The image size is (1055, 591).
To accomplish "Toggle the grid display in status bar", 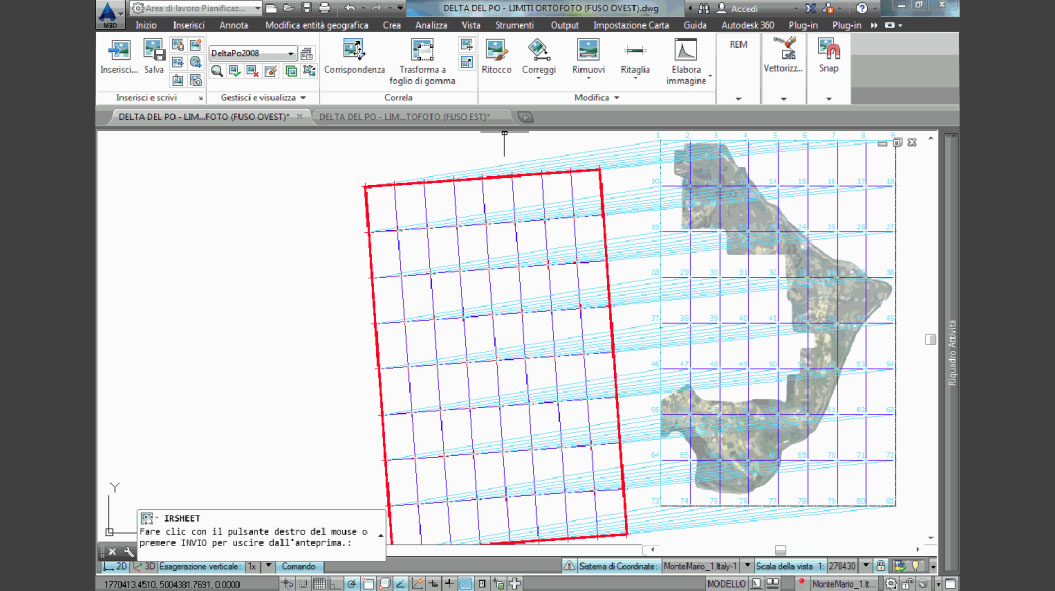I will pos(319,584).
